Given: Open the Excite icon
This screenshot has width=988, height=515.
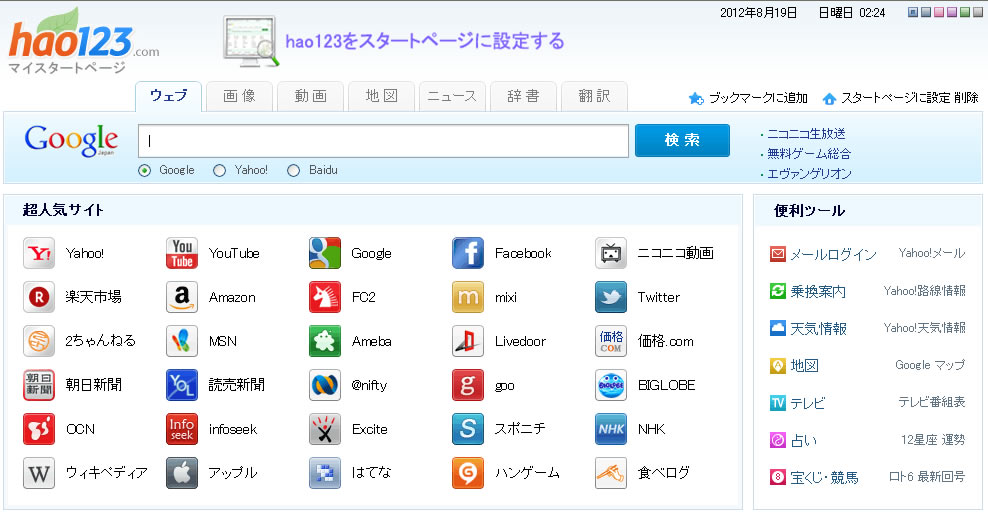Looking at the screenshot, I should [x=325, y=429].
